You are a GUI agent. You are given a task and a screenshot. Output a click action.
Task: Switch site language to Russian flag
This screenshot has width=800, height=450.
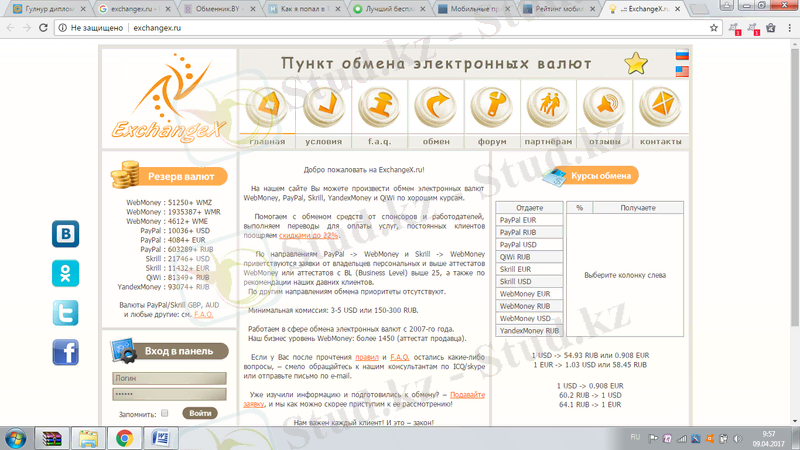pos(682,55)
